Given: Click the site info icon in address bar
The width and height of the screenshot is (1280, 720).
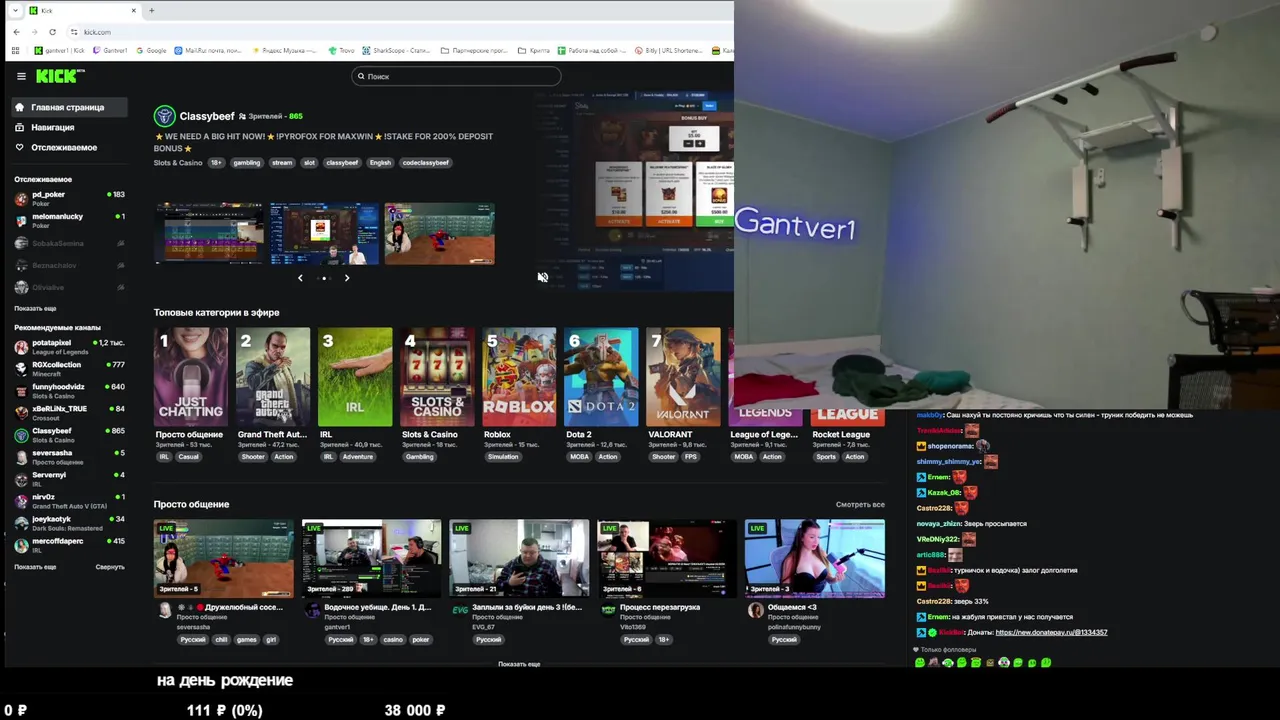Looking at the screenshot, I should click(x=74, y=32).
